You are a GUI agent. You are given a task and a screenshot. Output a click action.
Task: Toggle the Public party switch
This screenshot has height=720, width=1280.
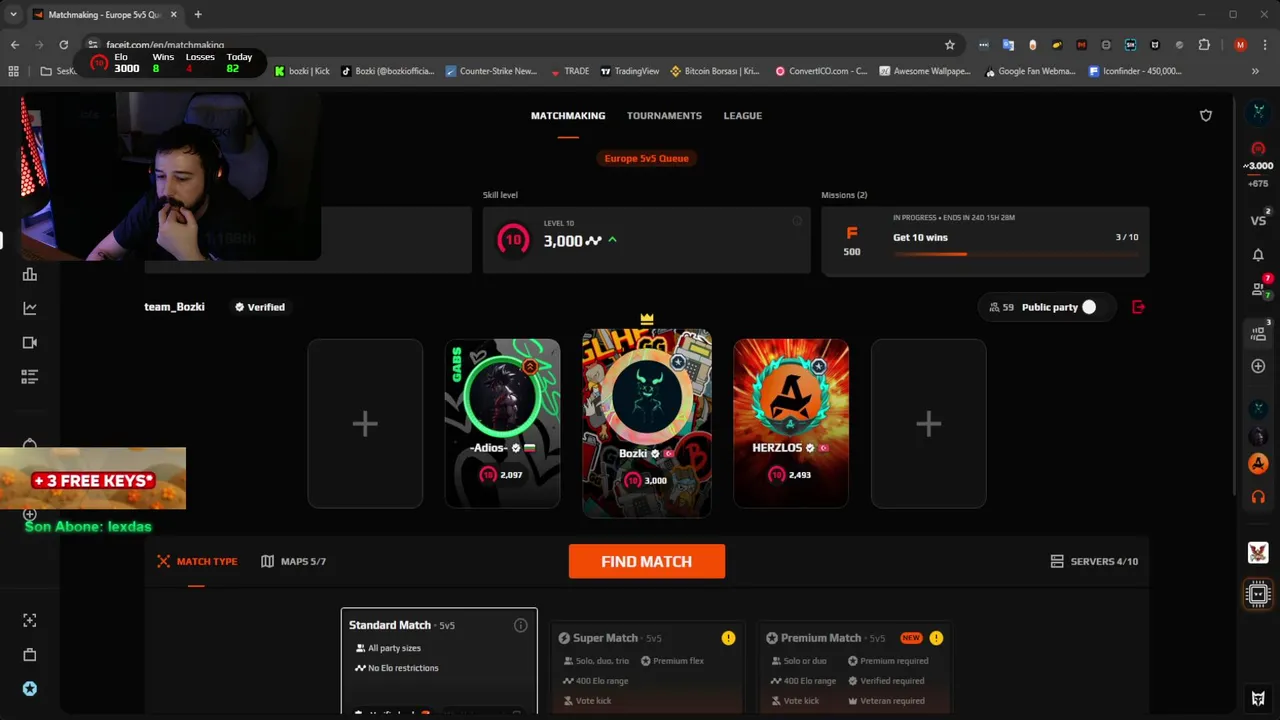pos(1088,307)
